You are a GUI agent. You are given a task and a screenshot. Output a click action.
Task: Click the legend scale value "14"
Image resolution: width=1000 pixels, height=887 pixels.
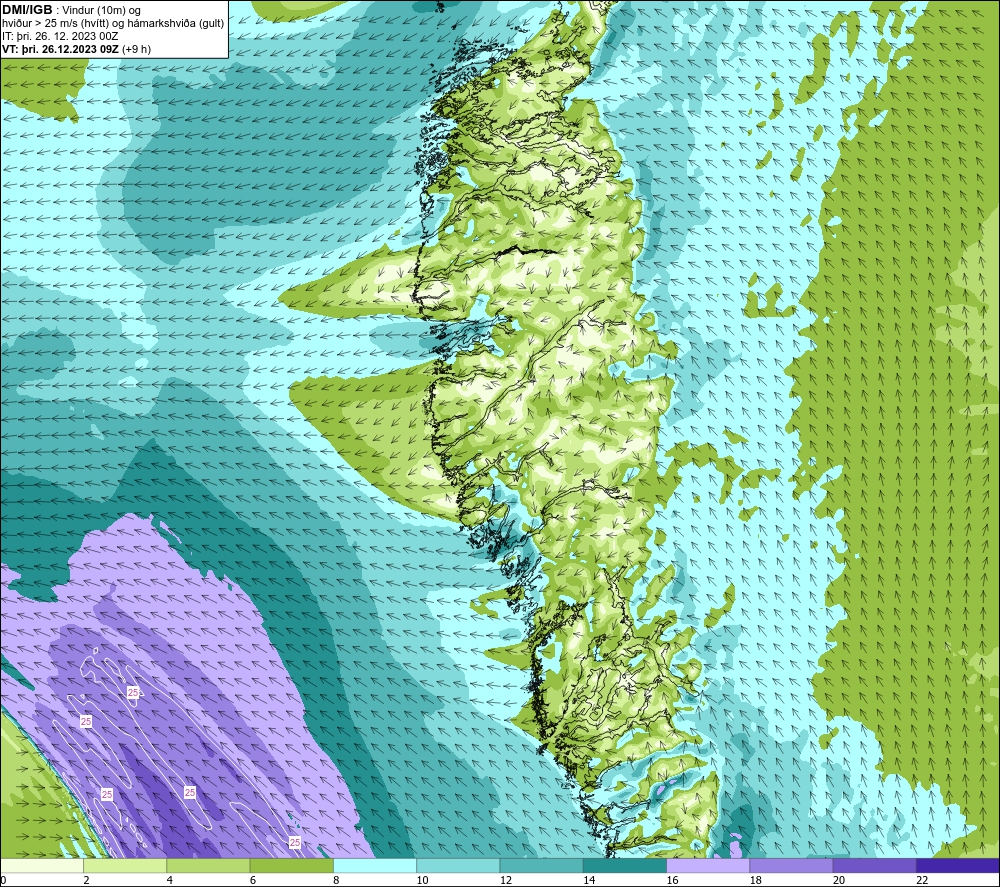[589, 881]
